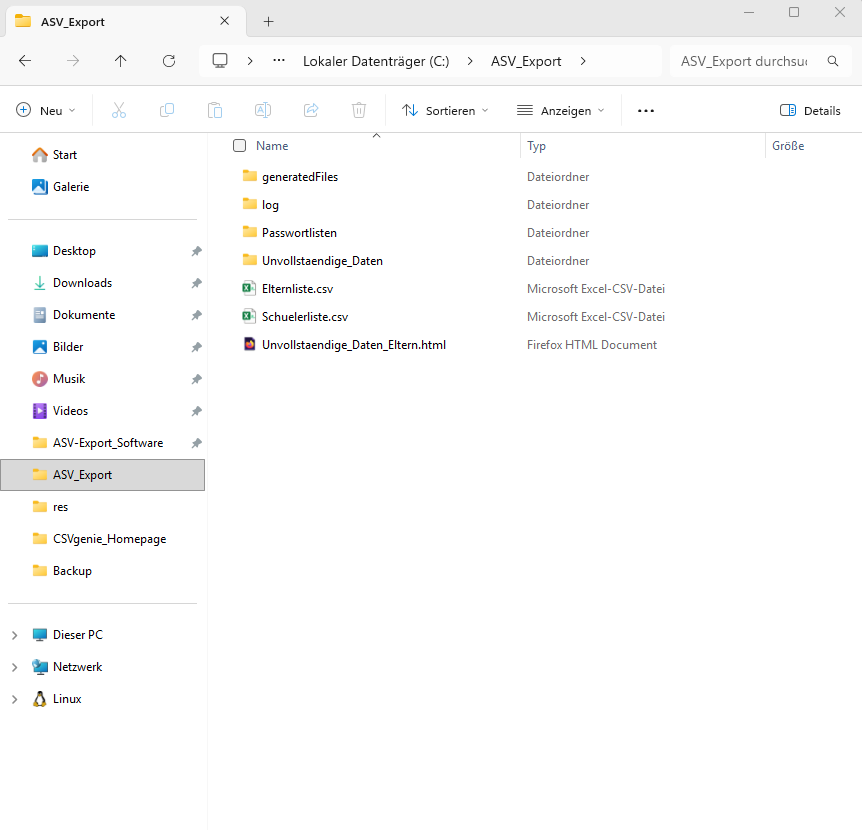The height and width of the screenshot is (830, 862).
Task: Click the Copy icon in the toolbar
Action: [x=166, y=110]
